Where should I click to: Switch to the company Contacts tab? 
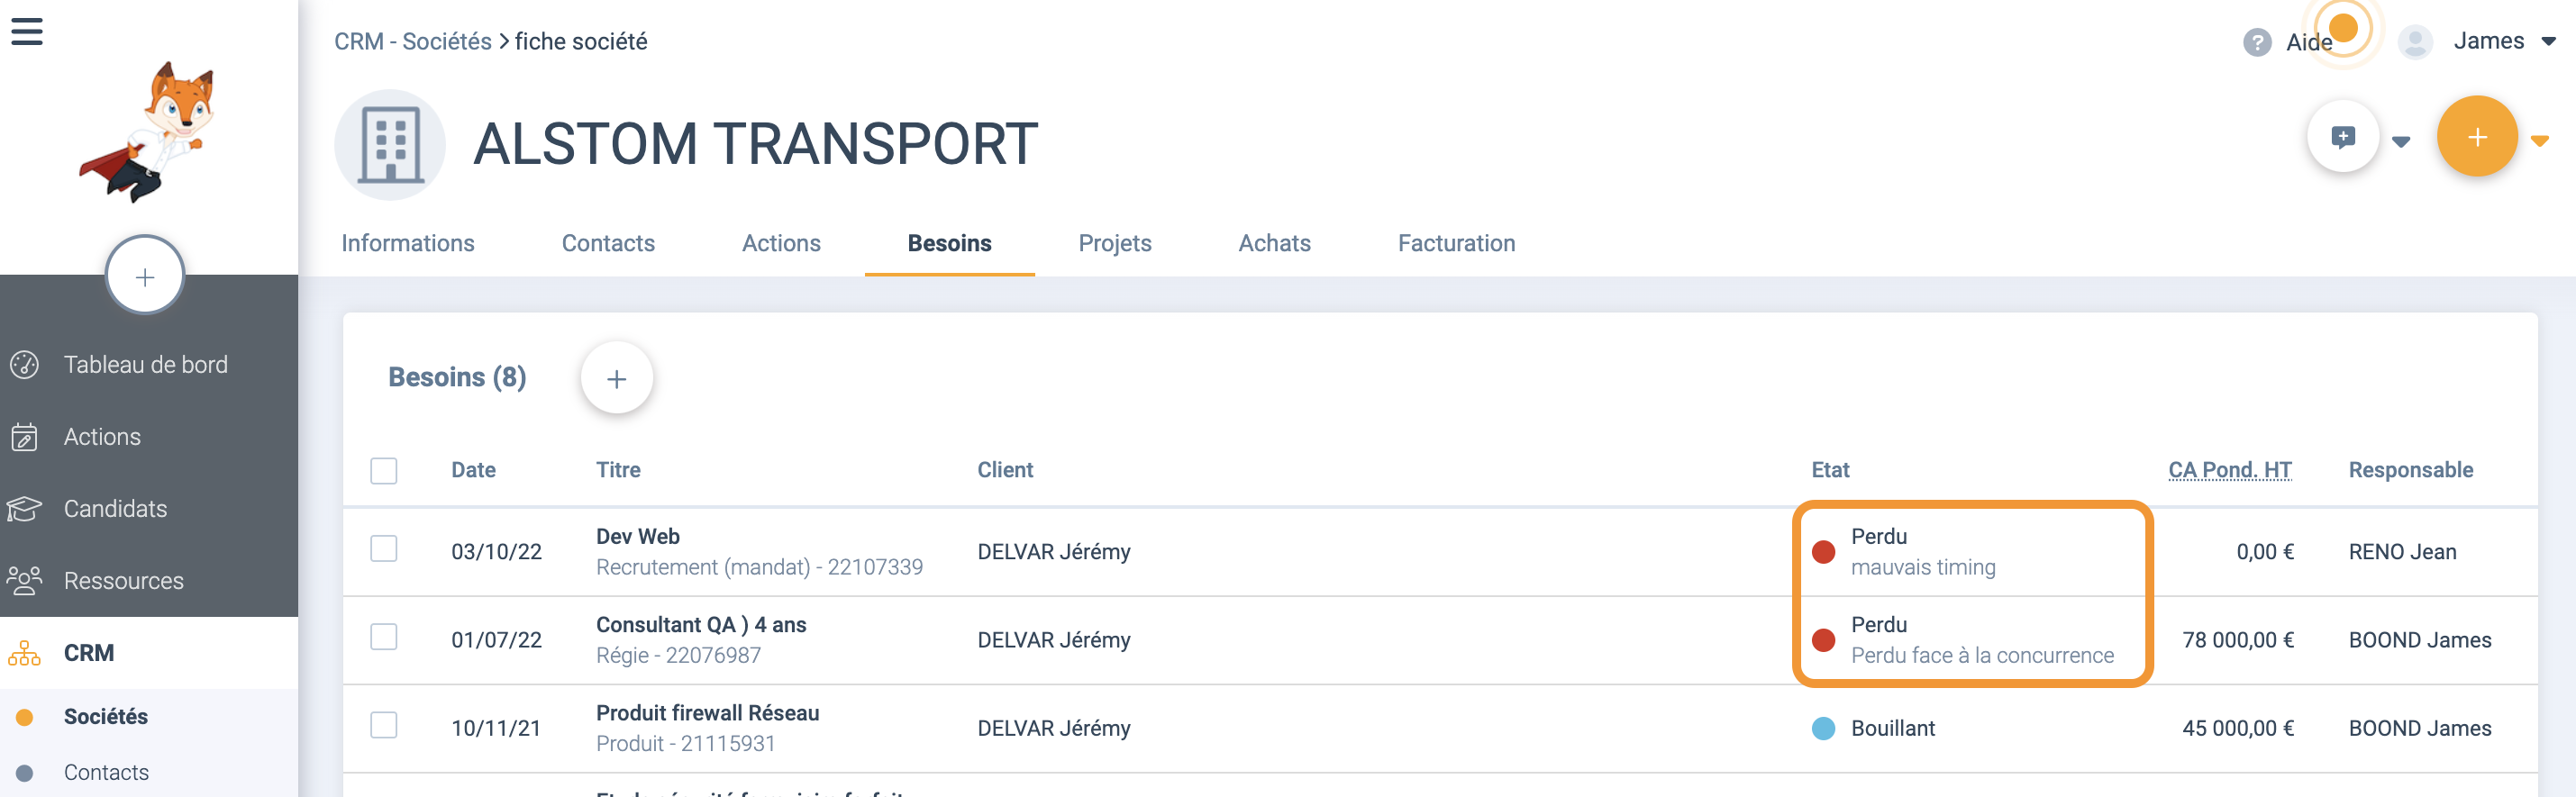608,243
